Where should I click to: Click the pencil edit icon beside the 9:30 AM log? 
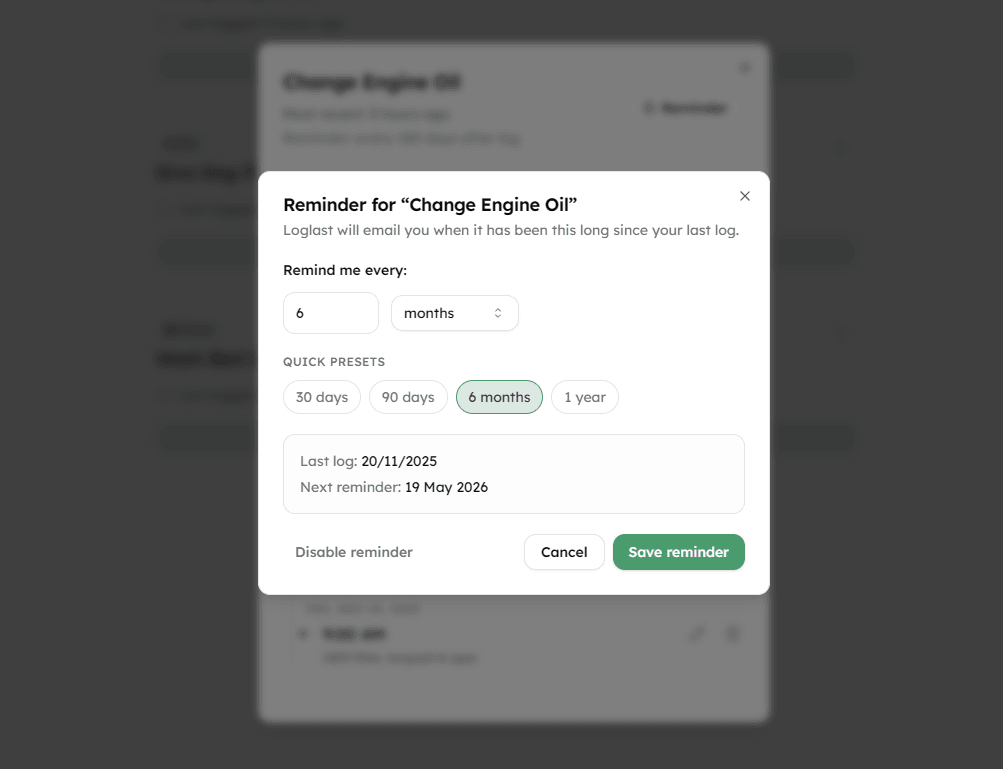pyautogui.click(x=697, y=633)
